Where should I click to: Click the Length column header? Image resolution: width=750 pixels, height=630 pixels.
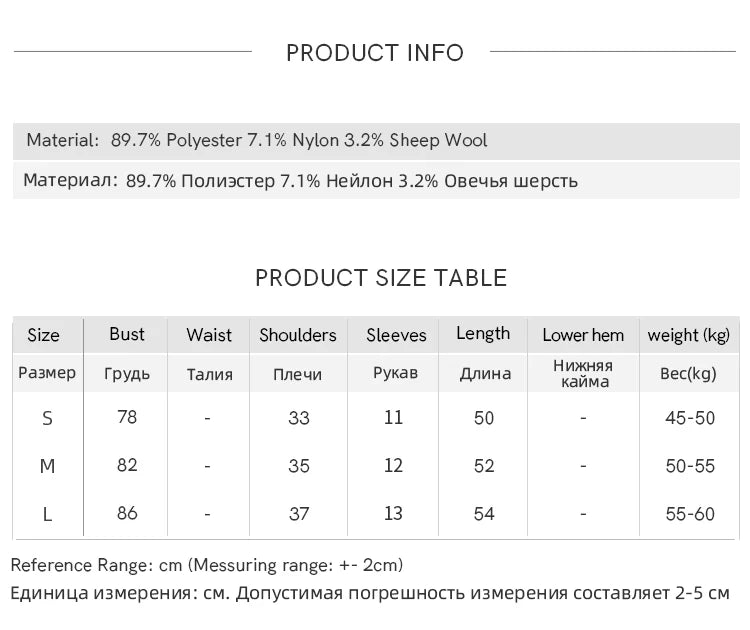[483, 334]
